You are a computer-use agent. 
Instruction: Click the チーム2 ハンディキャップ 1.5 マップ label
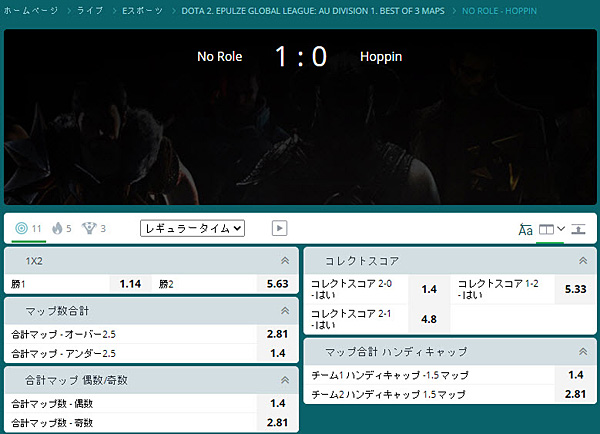[388, 394]
